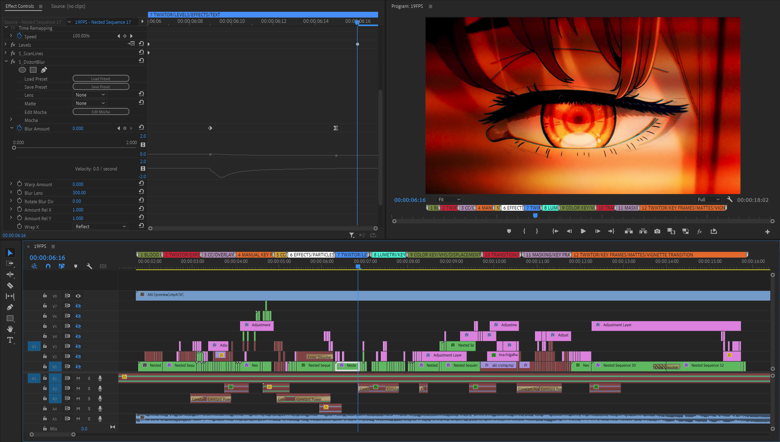
Task: Reset Blur Amount parameter
Action: tap(141, 128)
